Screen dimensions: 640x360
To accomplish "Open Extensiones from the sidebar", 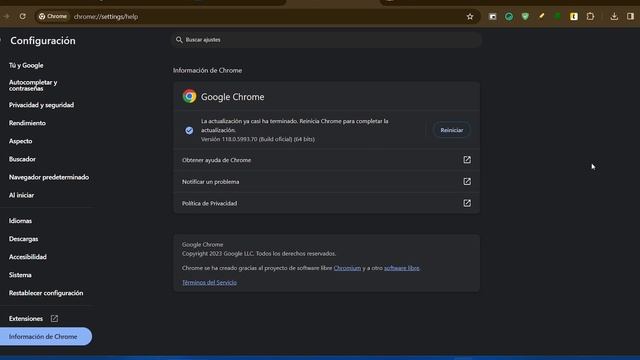I will pos(26,318).
